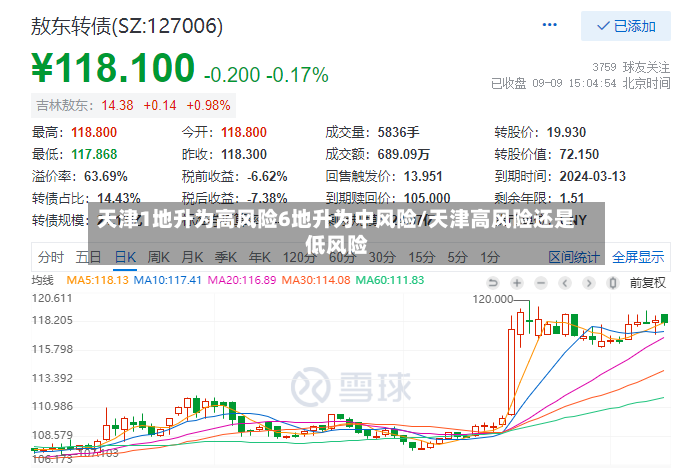Select the 30分 chart tab
Image resolution: width=694 pixels, height=468 pixels.
pos(382,257)
